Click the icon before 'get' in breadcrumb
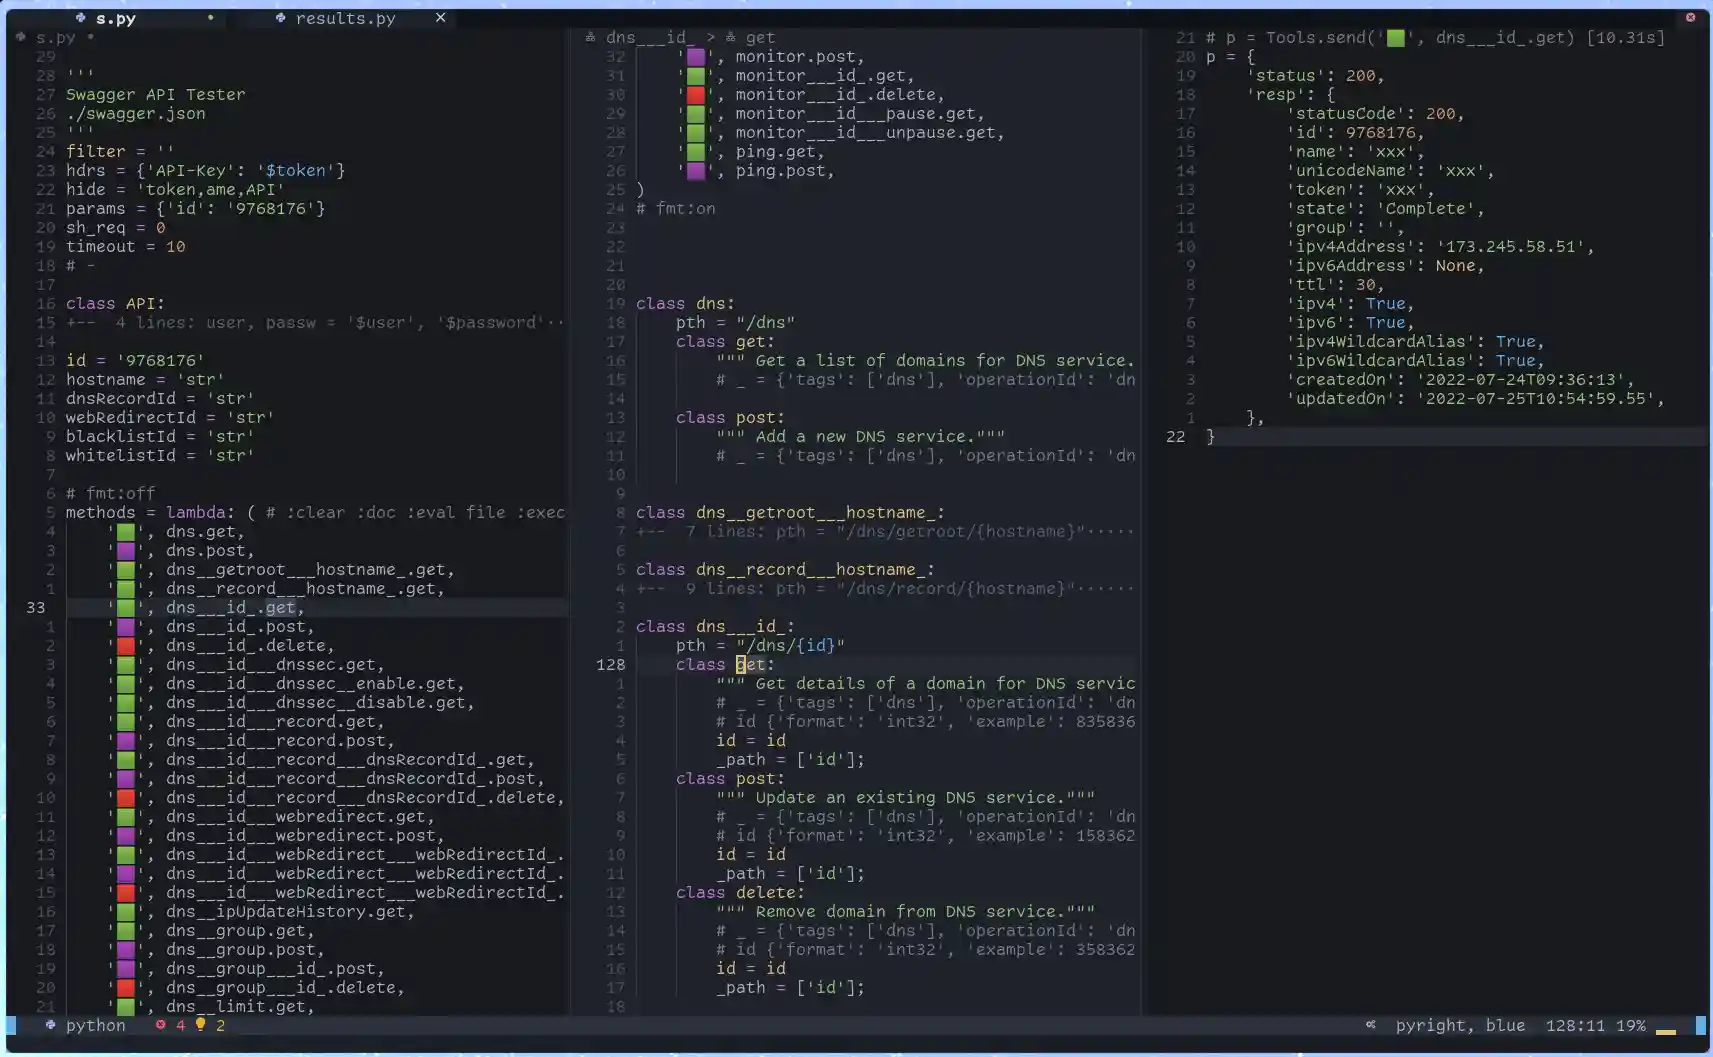 (730, 37)
